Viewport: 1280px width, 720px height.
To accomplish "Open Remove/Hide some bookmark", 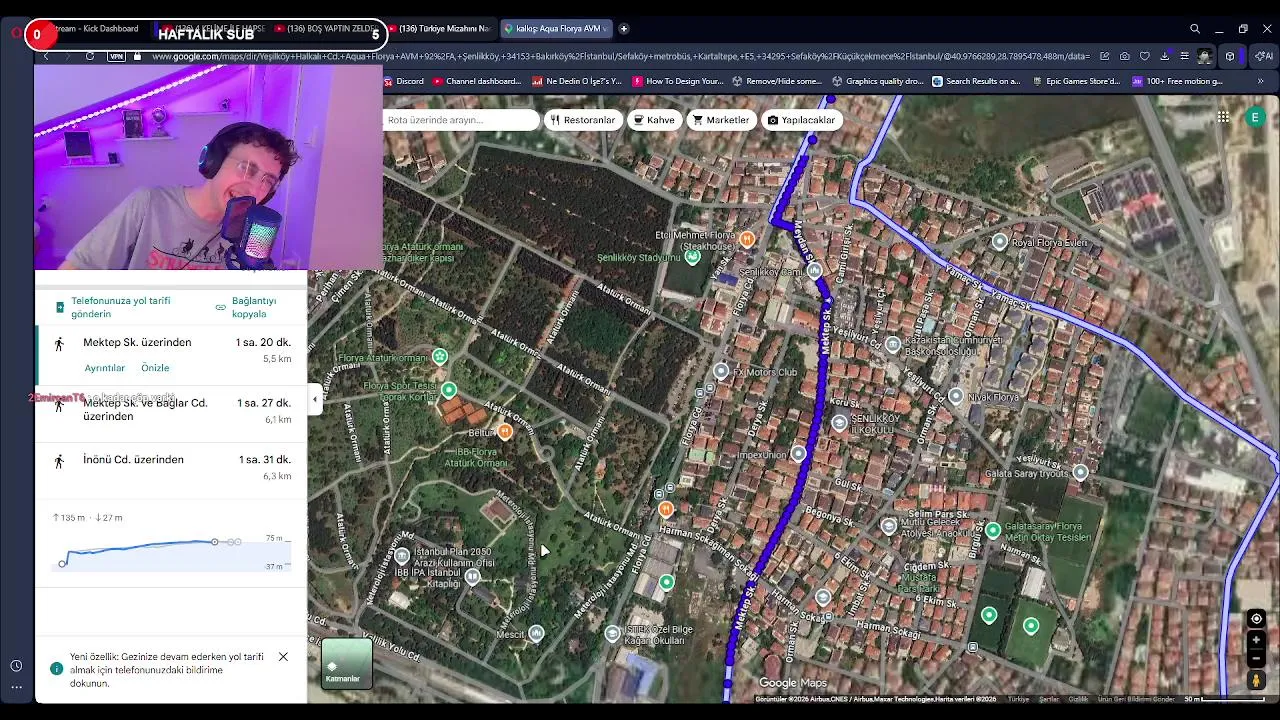I will pyautogui.click(x=776, y=81).
